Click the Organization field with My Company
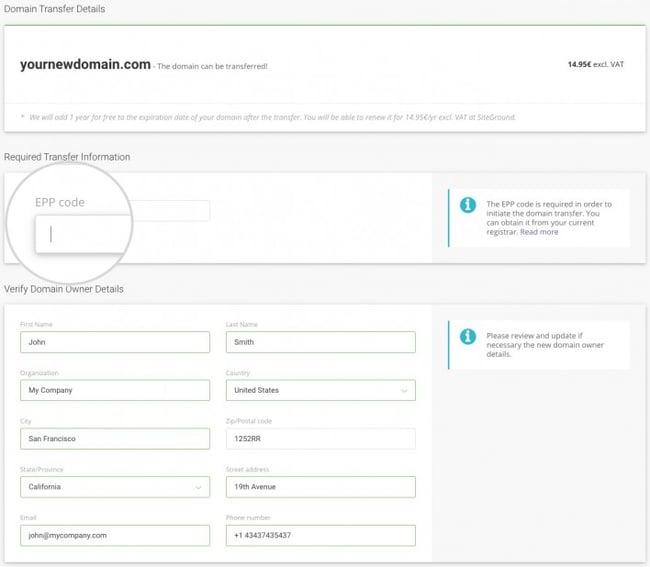The image size is (650, 567). click(114, 390)
